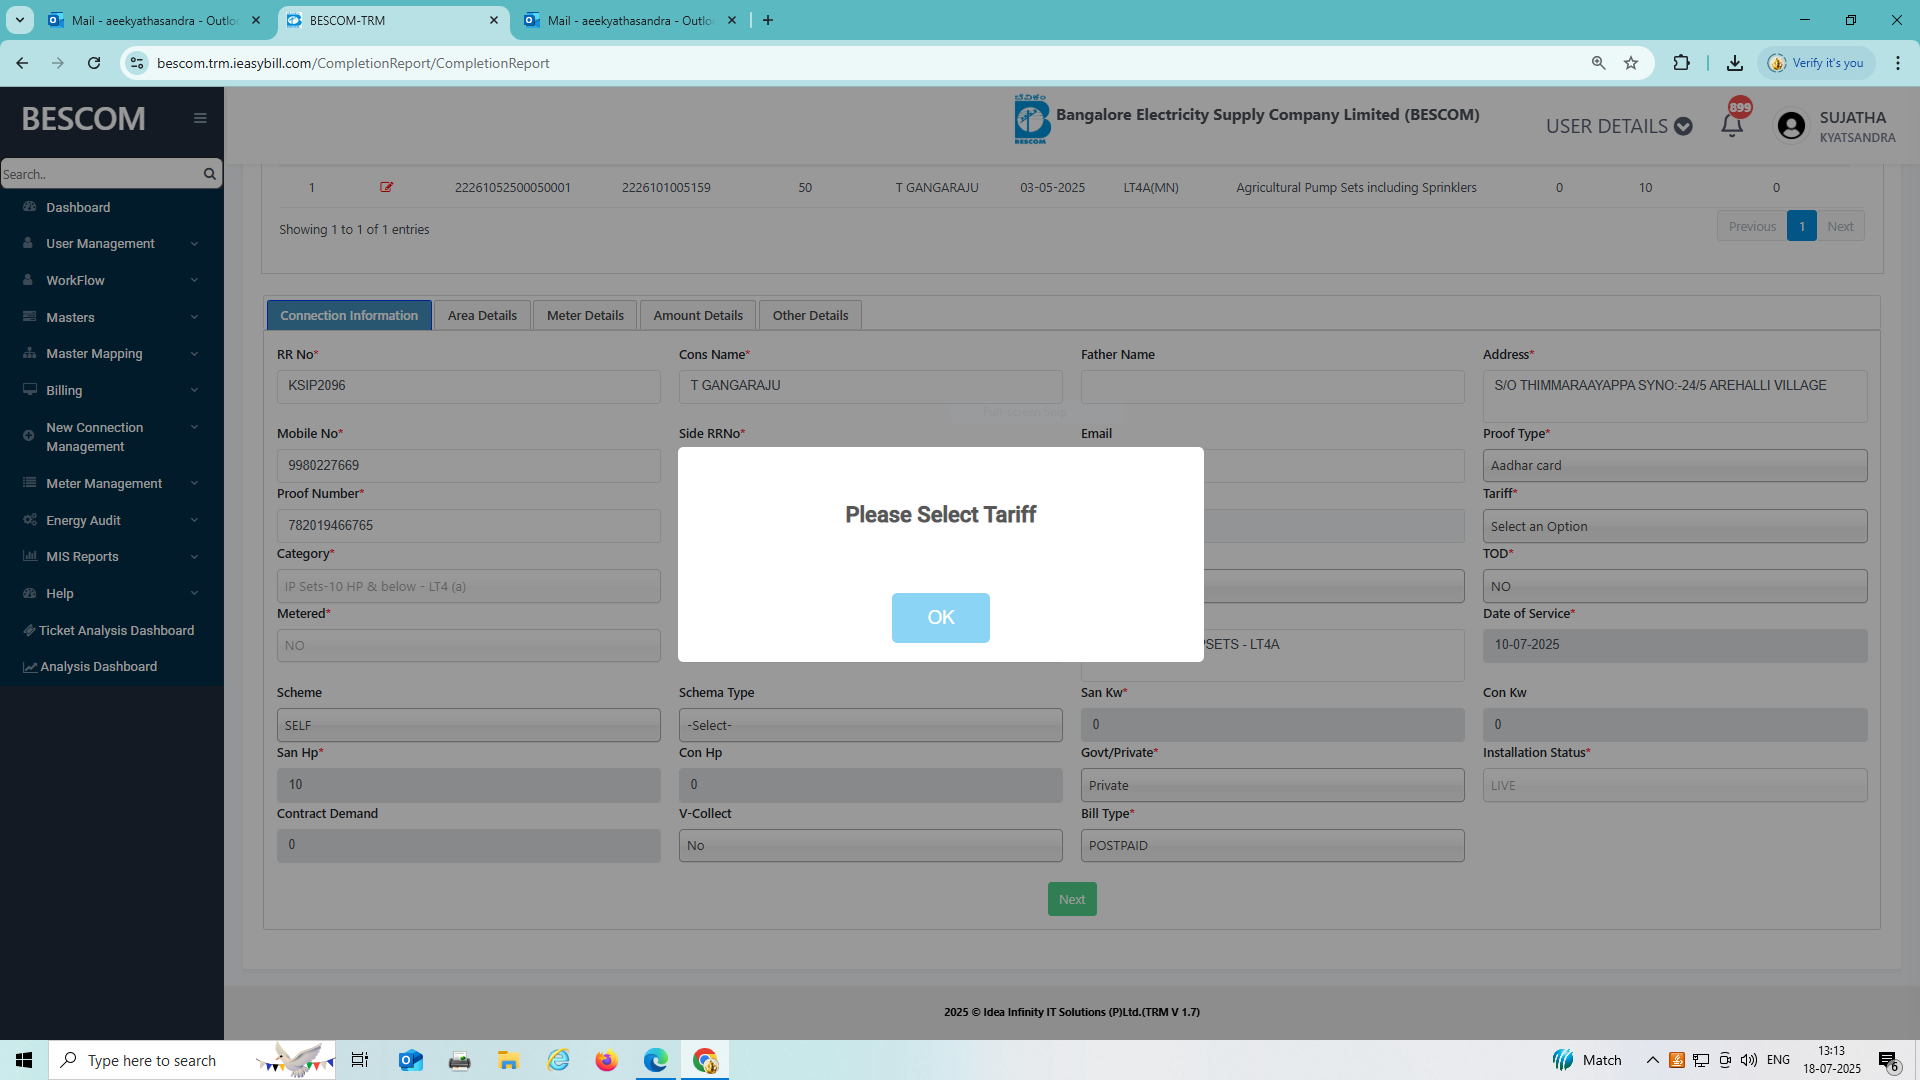This screenshot has height=1080, width=1920.
Task: Open a new browser tab
Action: (x=768, y=20)
